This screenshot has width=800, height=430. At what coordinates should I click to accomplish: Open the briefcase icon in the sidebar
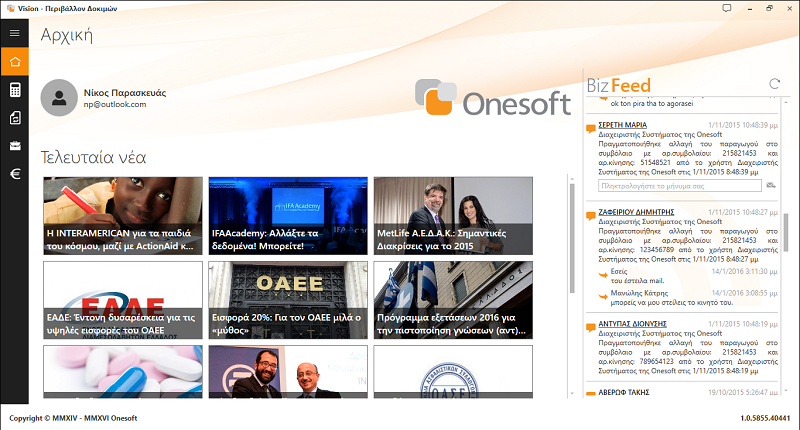(x=14, y=146)
